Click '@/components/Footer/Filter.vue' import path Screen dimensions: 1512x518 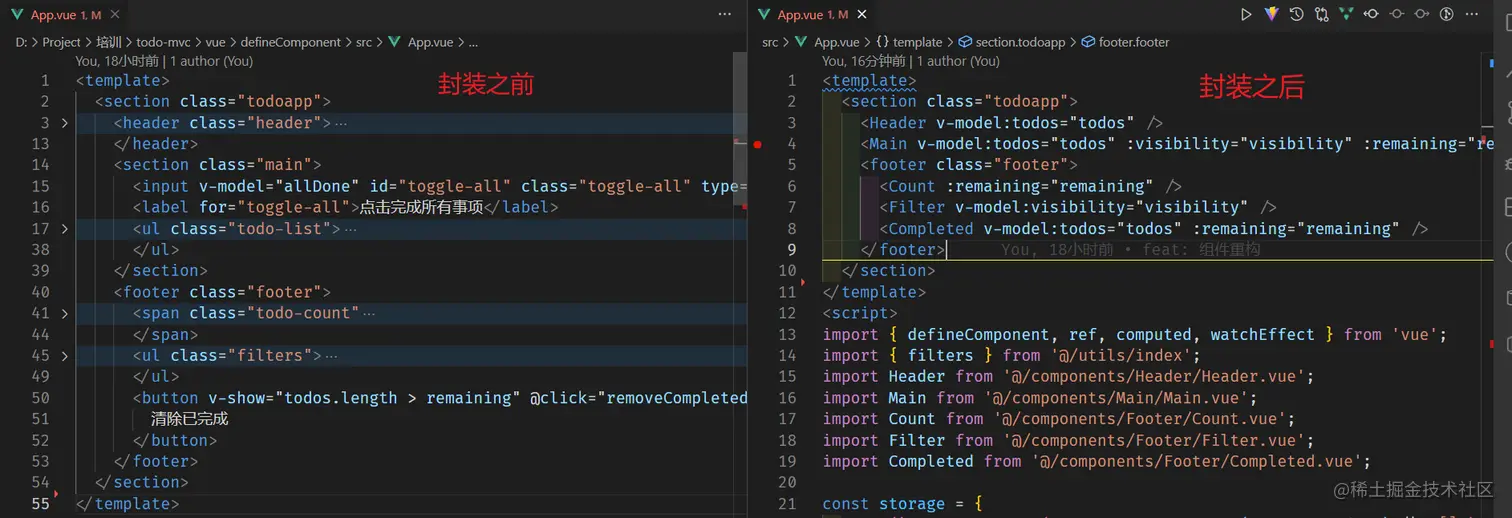coord(1153,440)
